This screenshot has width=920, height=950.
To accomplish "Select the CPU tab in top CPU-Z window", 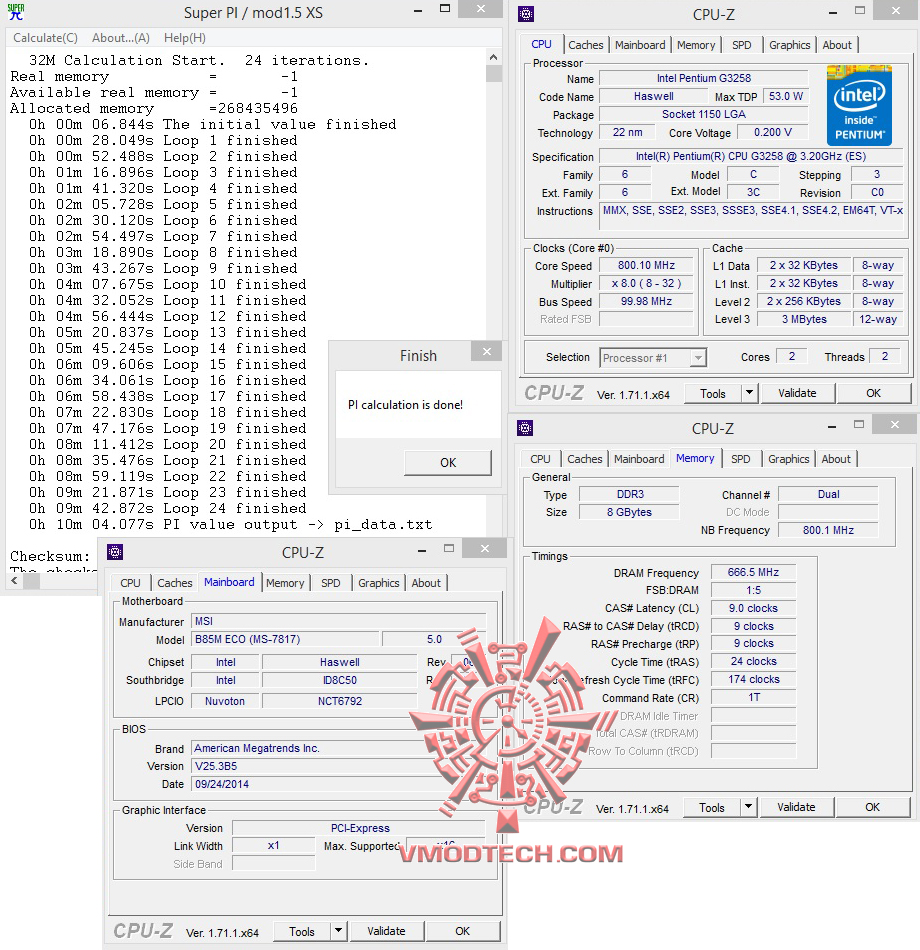I will click(x=541, y=44).
